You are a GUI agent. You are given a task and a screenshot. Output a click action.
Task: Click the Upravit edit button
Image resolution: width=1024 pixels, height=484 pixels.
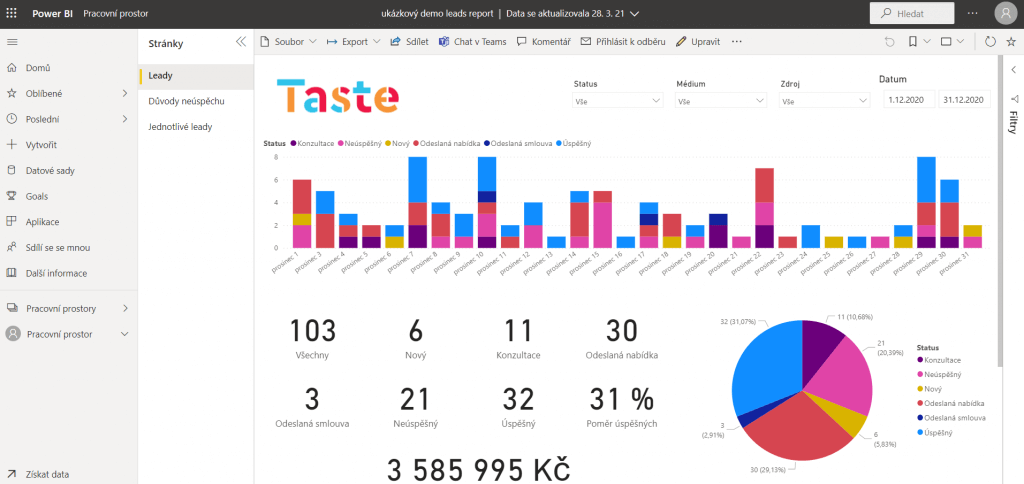(698, 42)
